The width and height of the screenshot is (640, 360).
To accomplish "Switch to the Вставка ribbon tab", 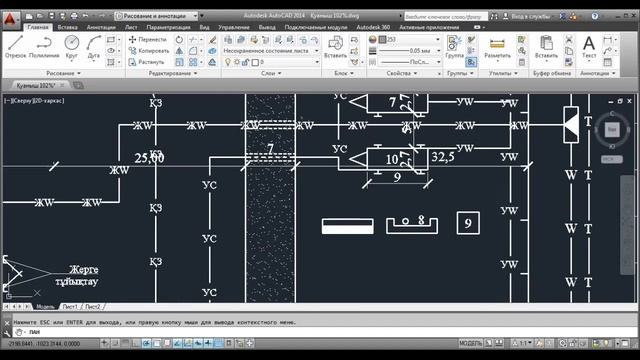I will 67,27.
